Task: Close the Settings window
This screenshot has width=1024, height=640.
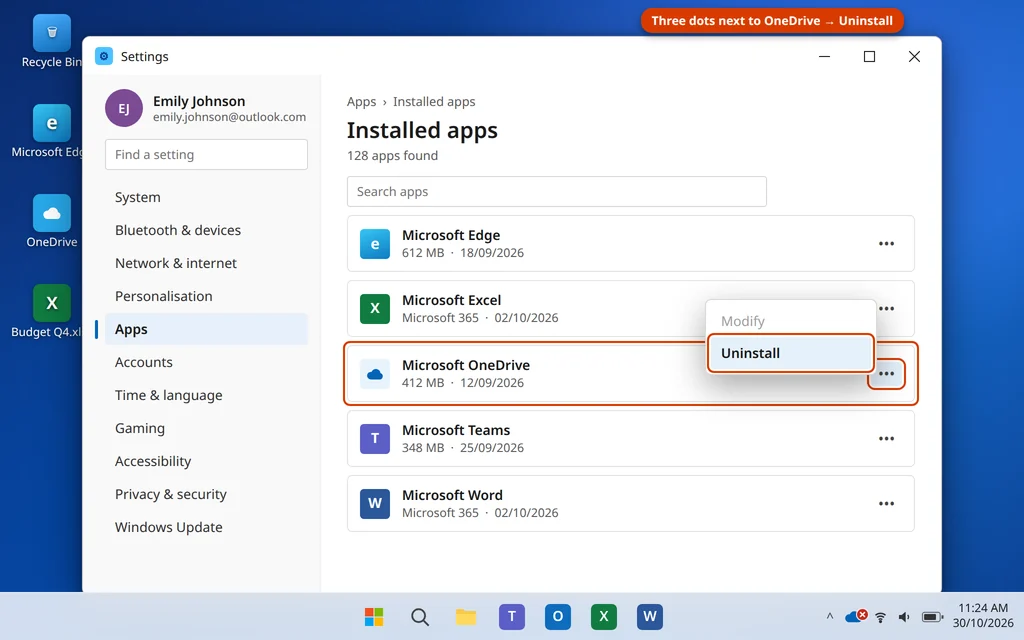Action: pos(914,56)
